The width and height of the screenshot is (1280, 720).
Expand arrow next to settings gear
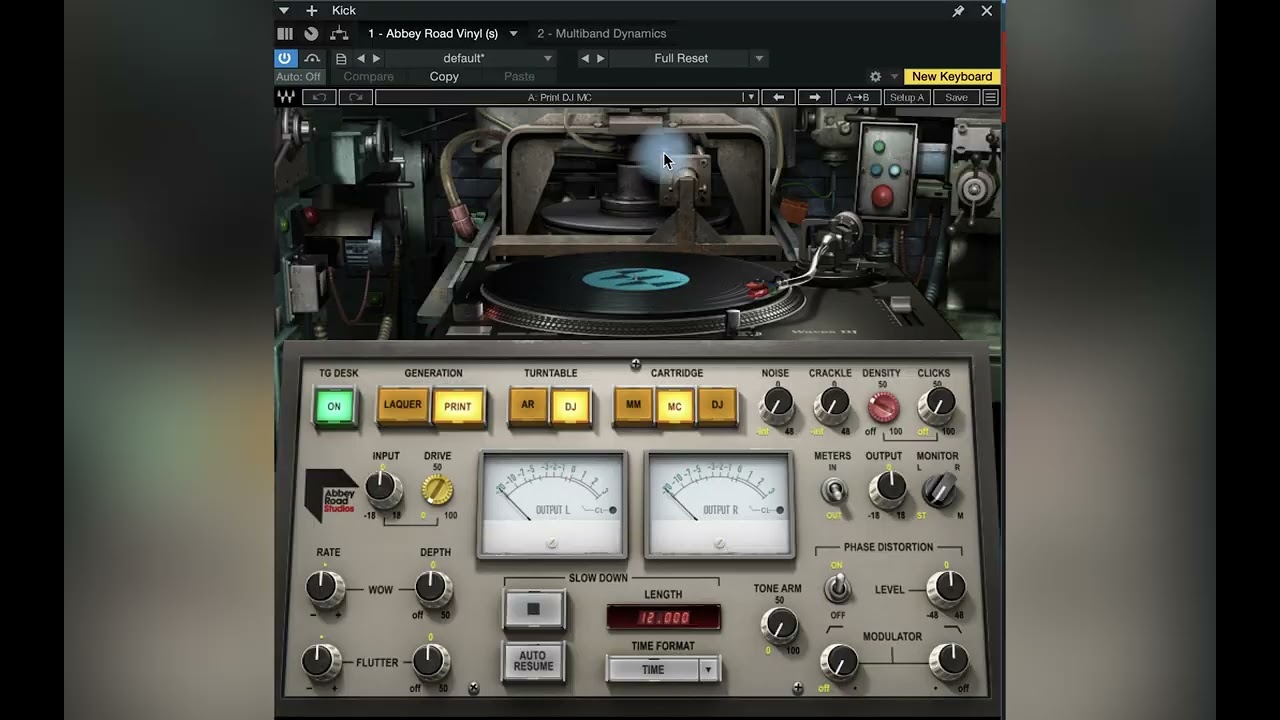coord(893,76)
